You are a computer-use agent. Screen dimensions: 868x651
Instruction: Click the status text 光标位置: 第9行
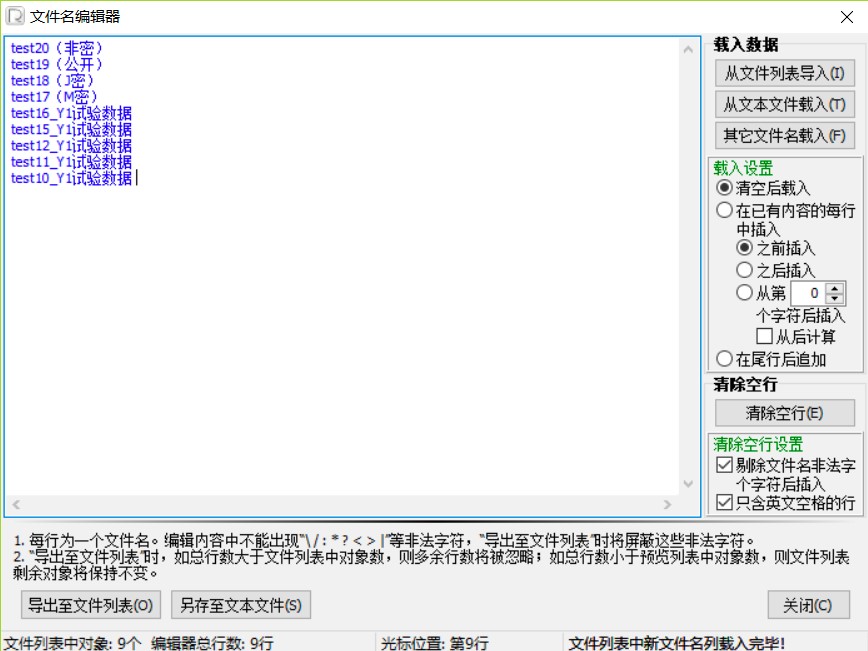pos(435,643)
